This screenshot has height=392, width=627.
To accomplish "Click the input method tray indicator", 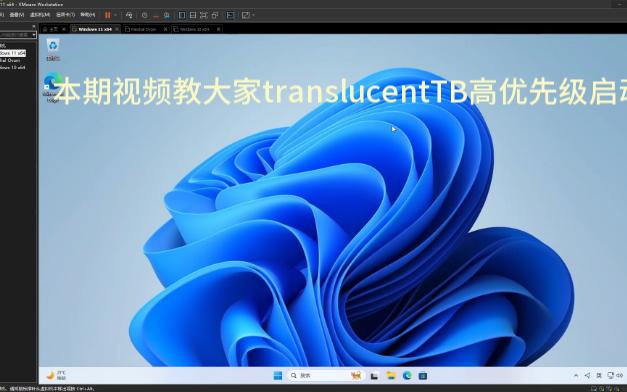I will pos(599,375).
